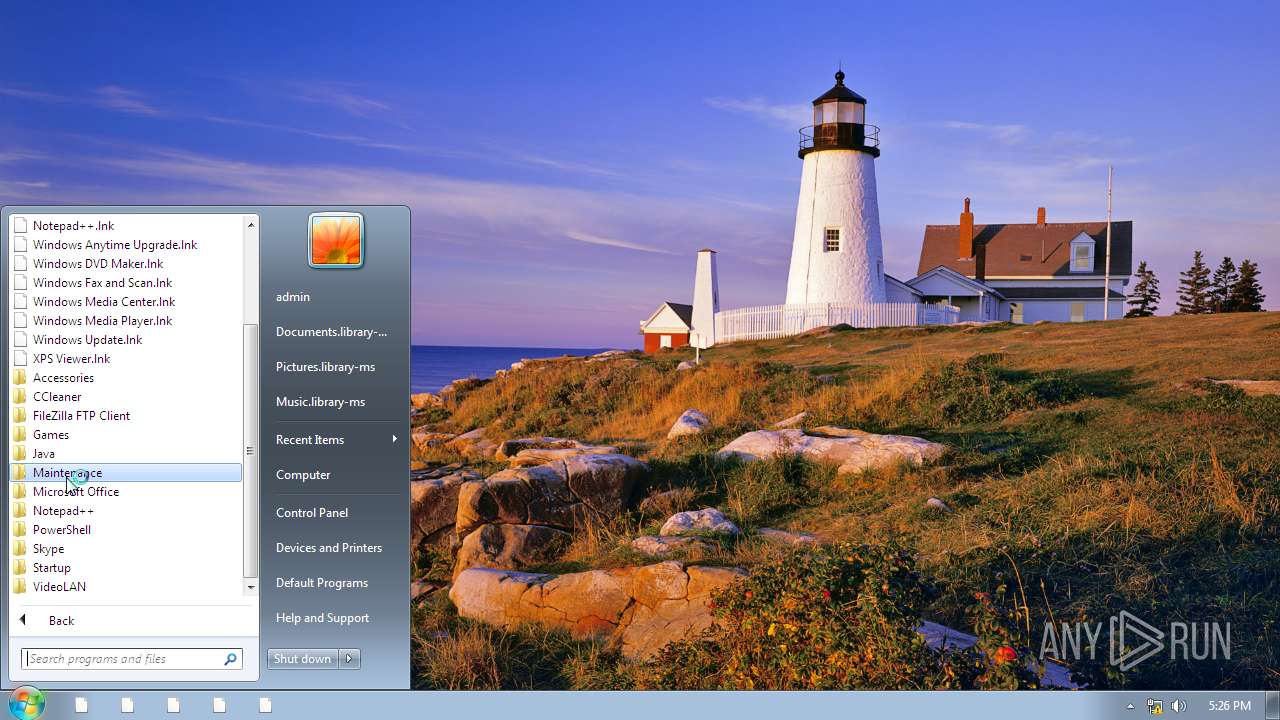Screen dimensions: 1280x720
Task: Open the VideoLAN folder icon
Action: coord(20,587)
